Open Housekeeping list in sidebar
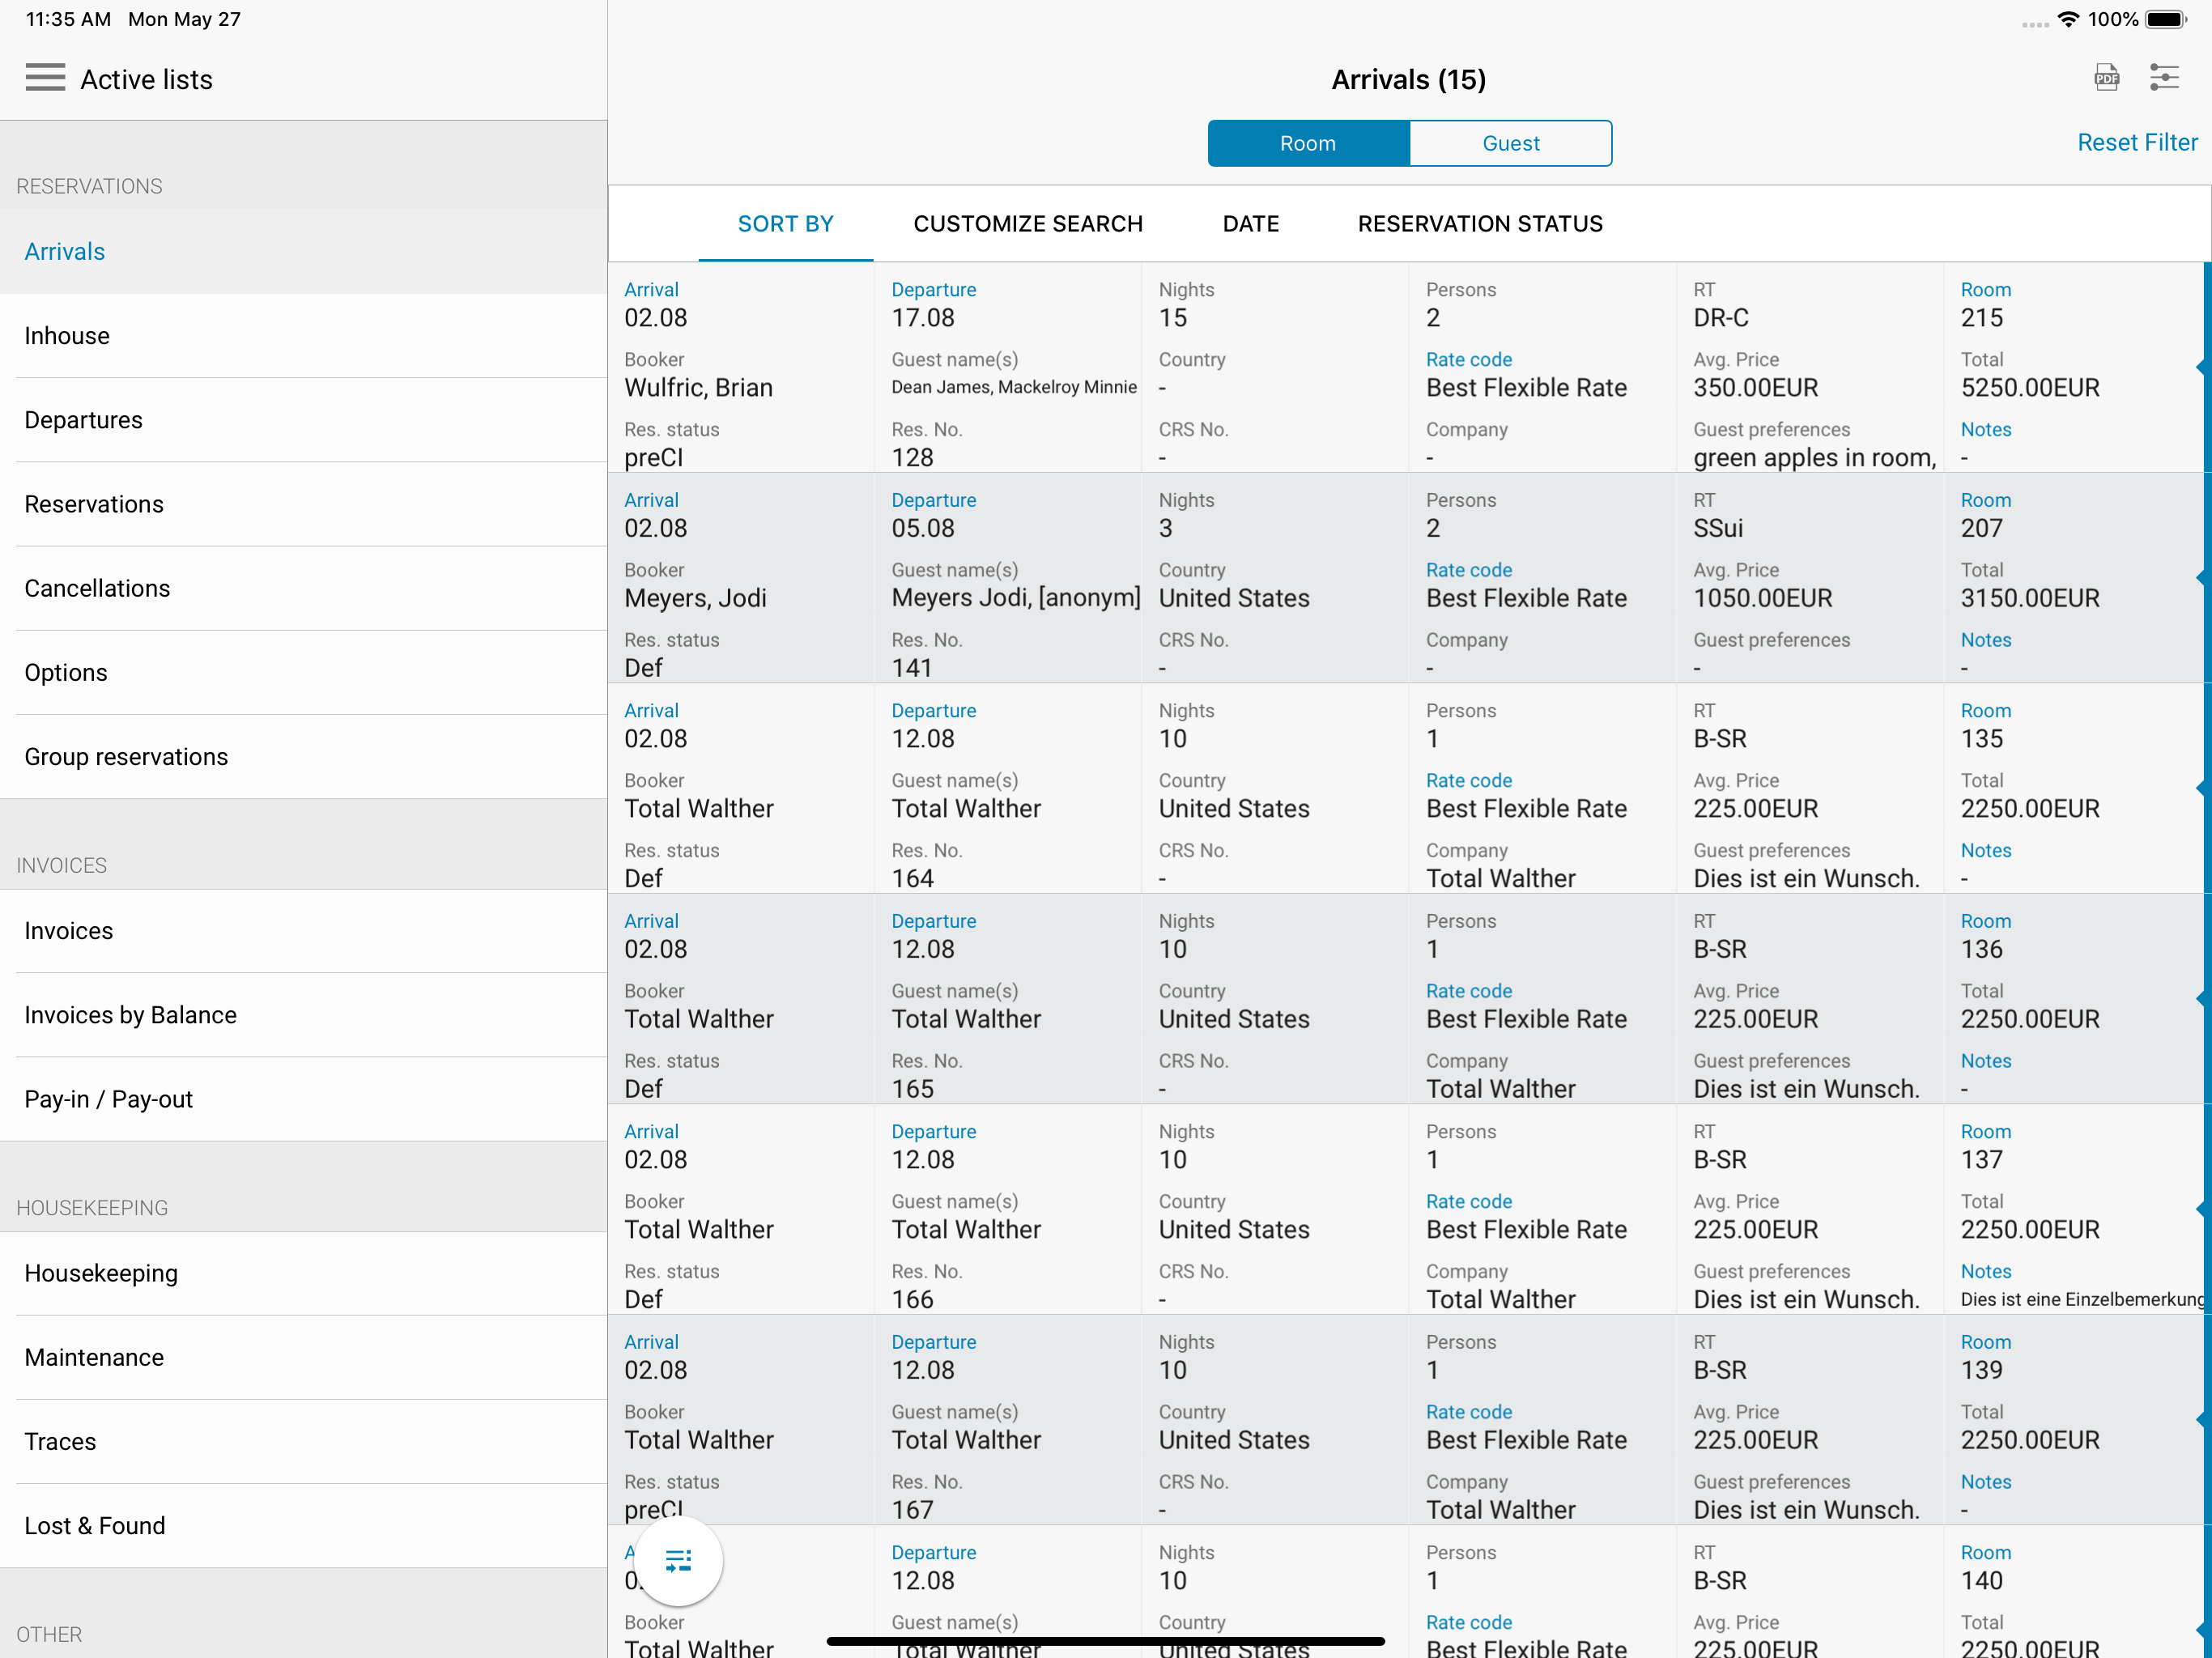 (x=101, y=1273)
